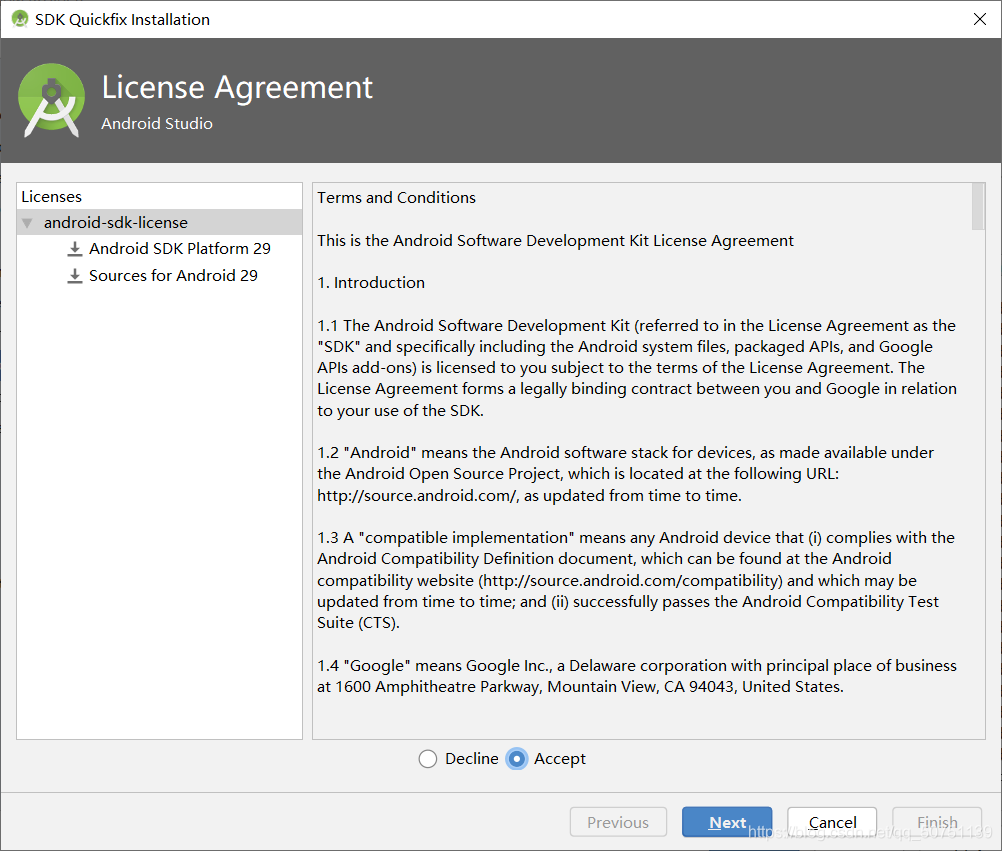Screen dimensions: 1002x851
Task: Click 'Suite (CTS).' line in license text
Action: tap(358, 623)
